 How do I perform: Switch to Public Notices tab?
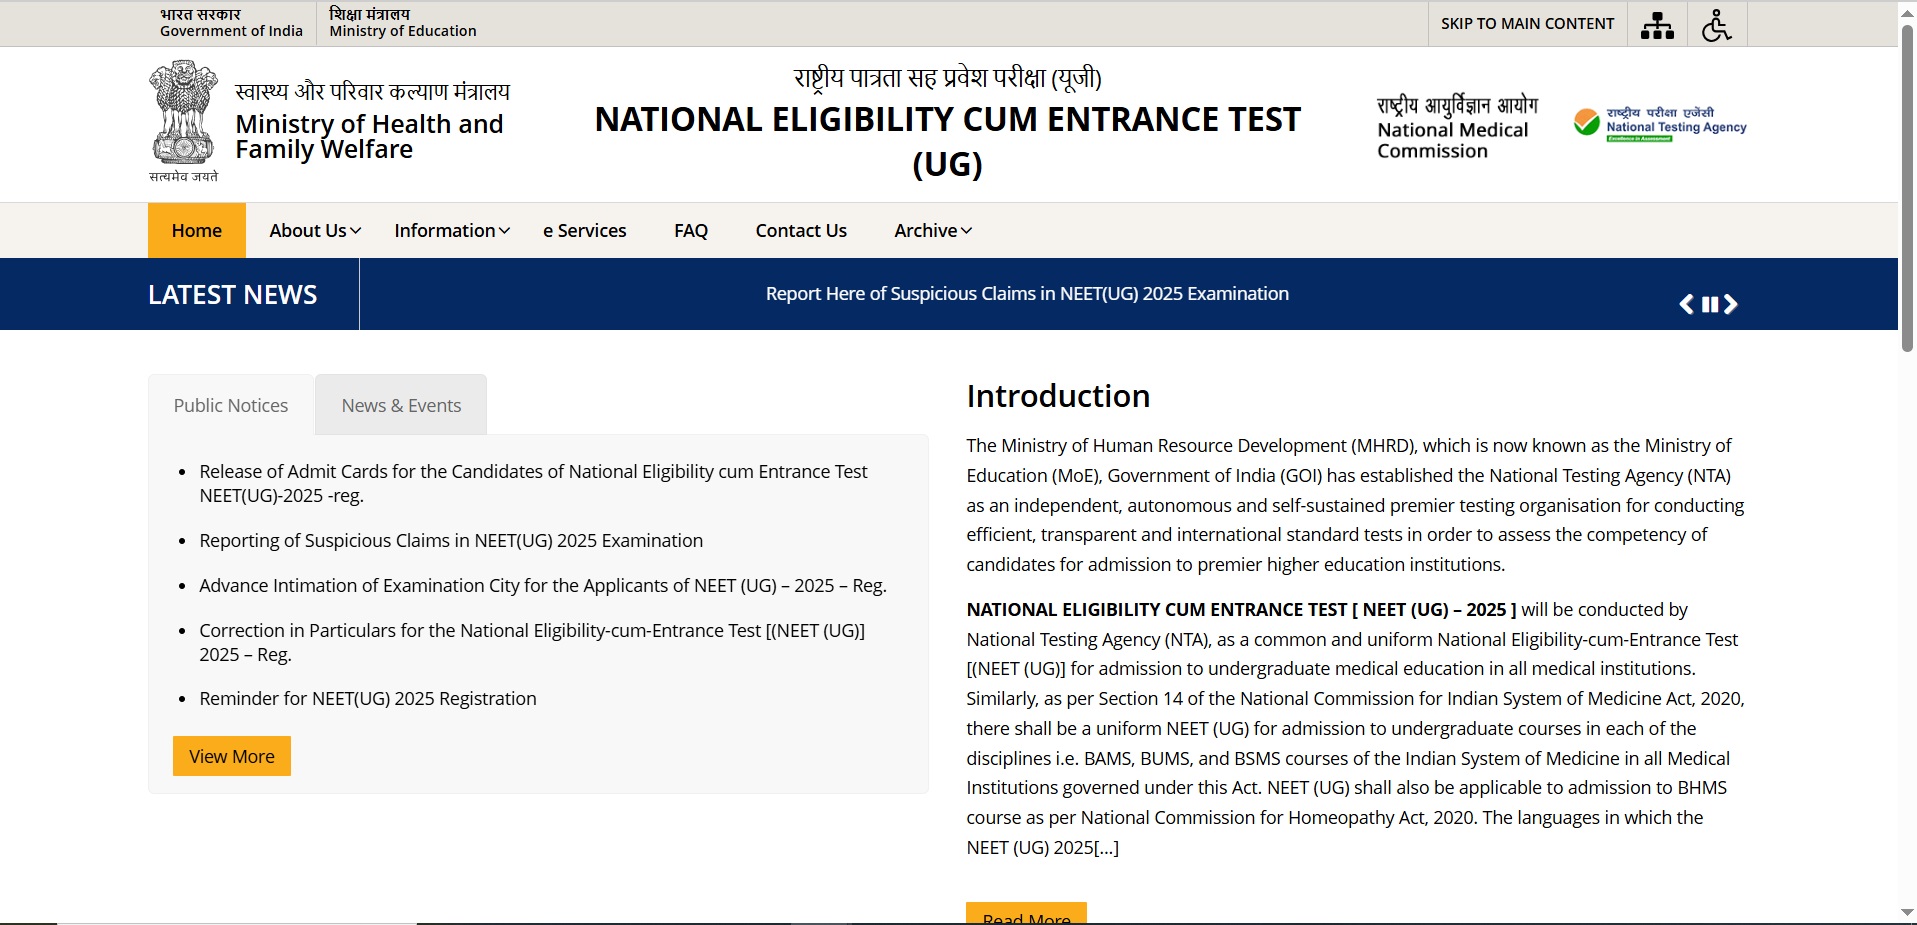pos(231,405)
